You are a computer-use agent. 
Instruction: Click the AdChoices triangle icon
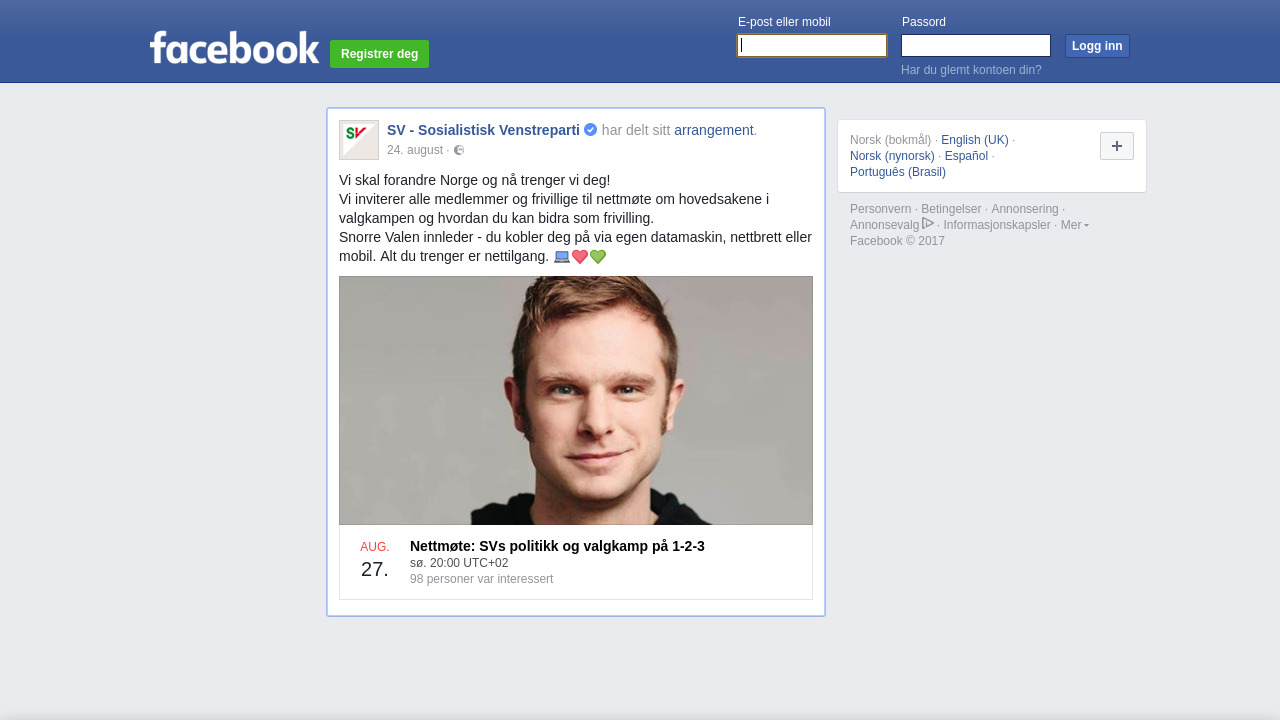[928, 224]
